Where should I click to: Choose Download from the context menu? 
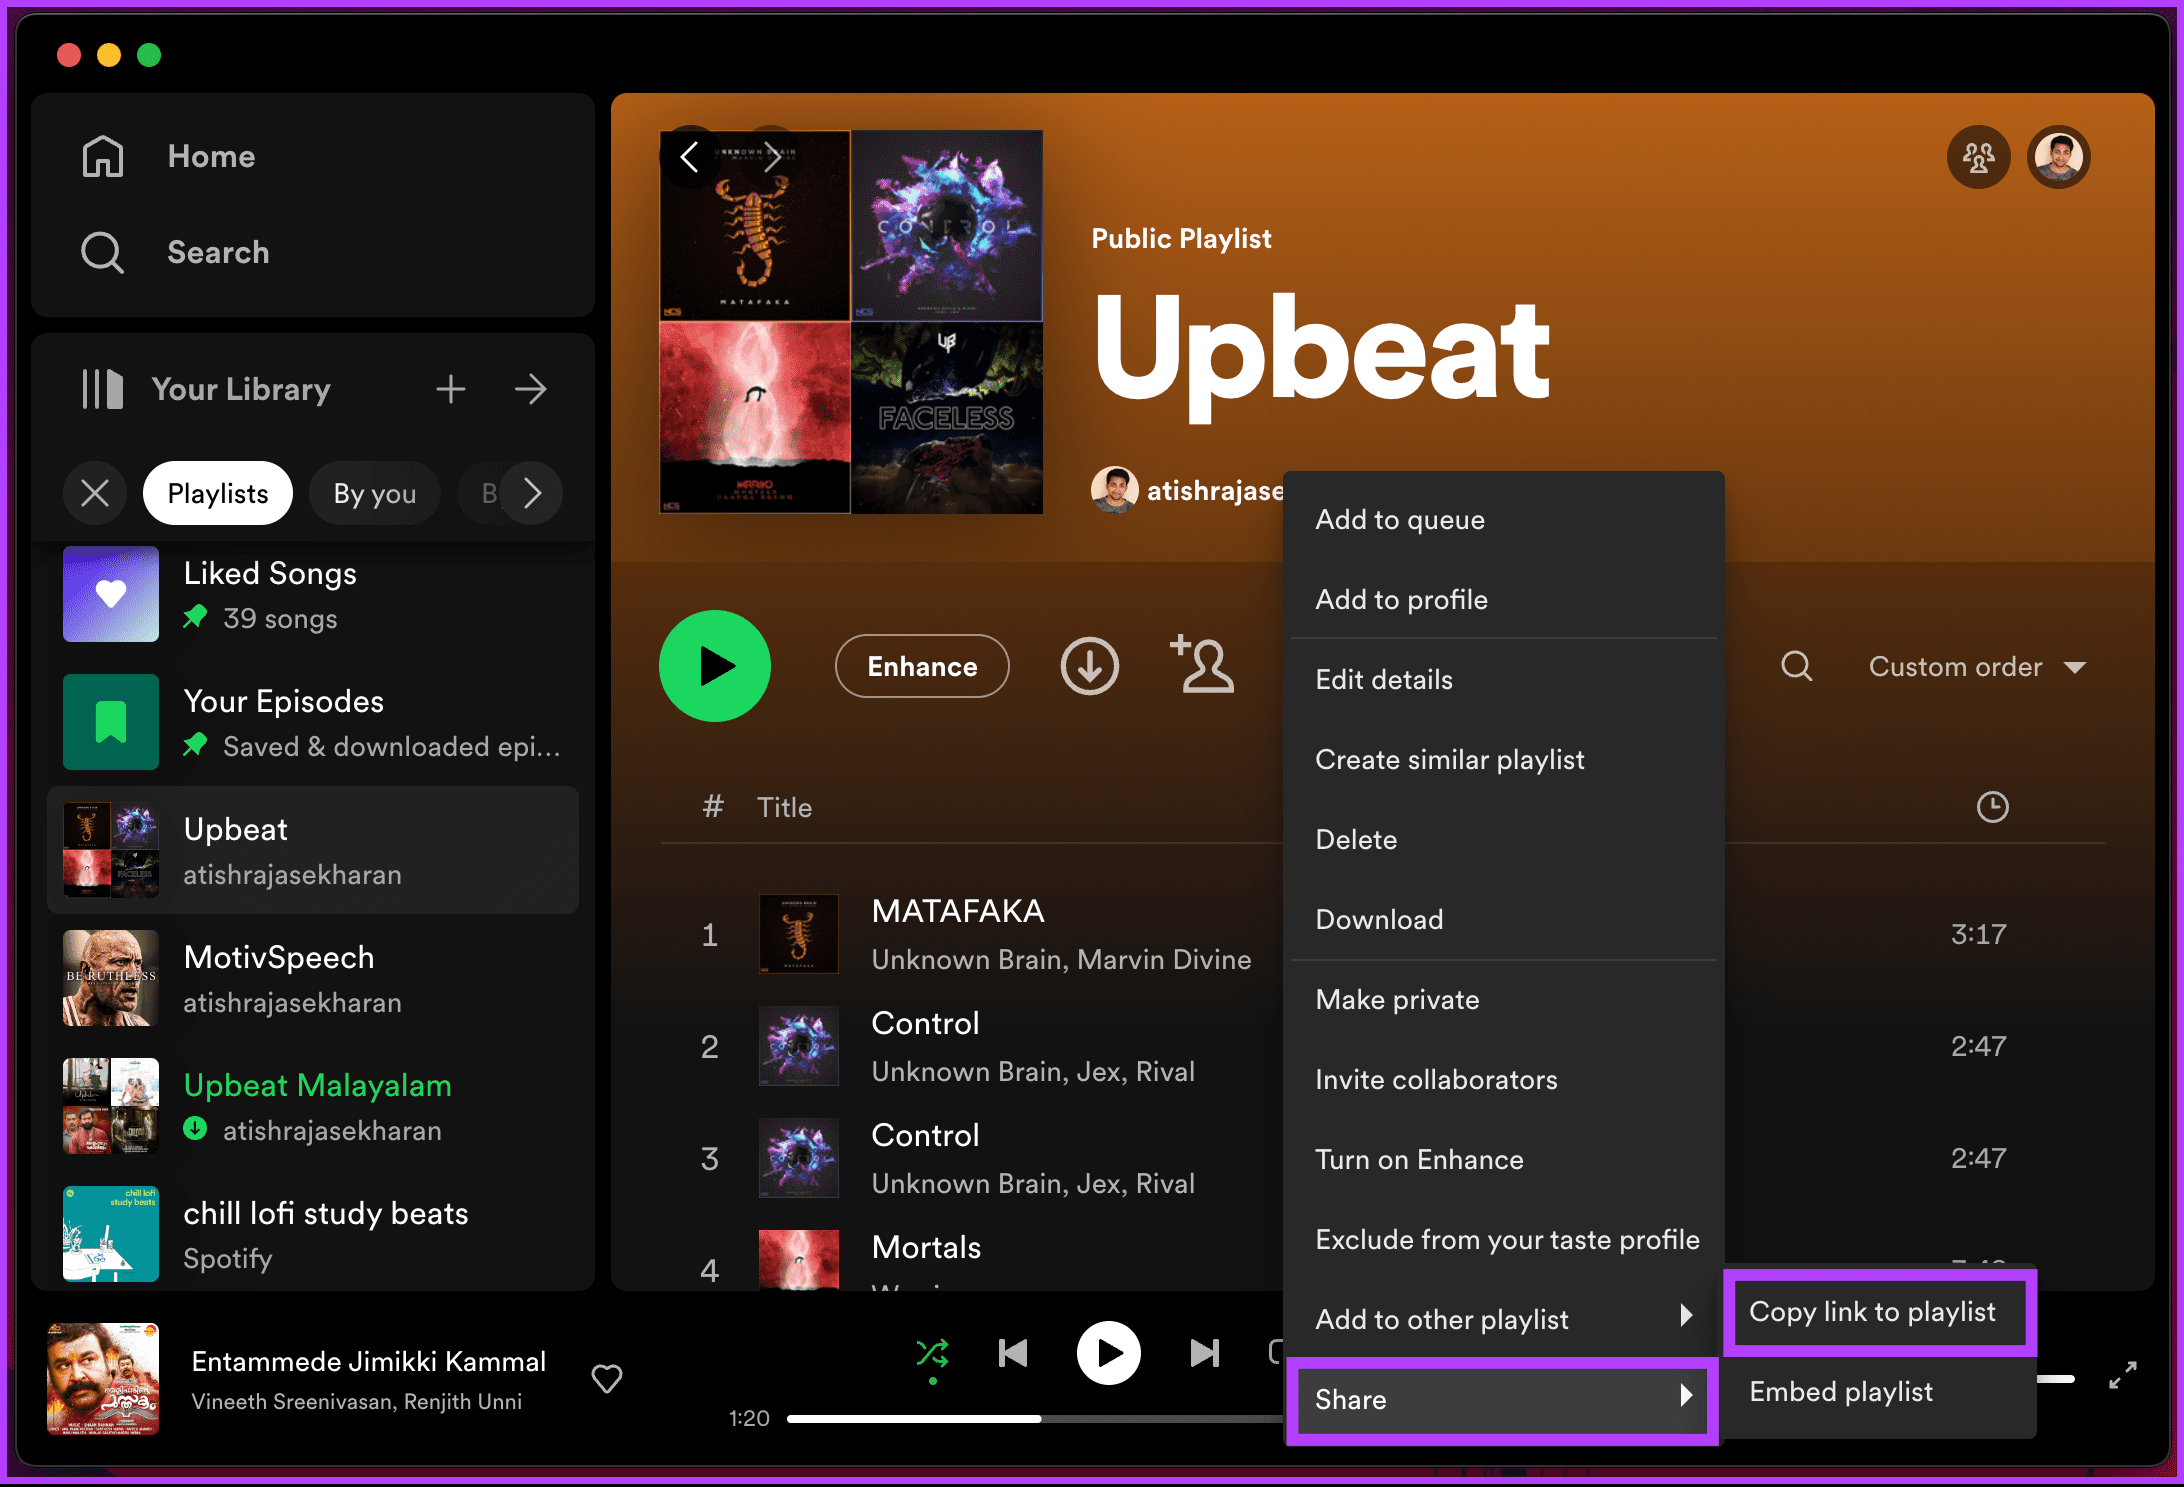[x=1504, y=920]
